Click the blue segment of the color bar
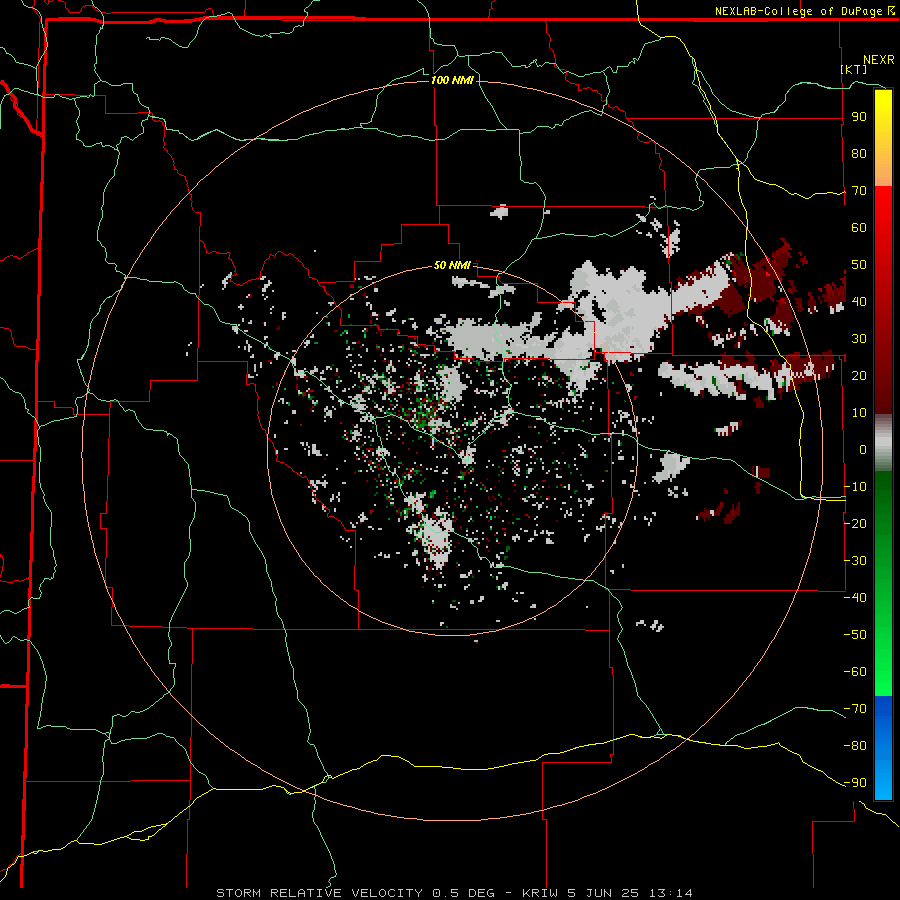900x900 pixels. pyautogui.click(x=883, y=748)
